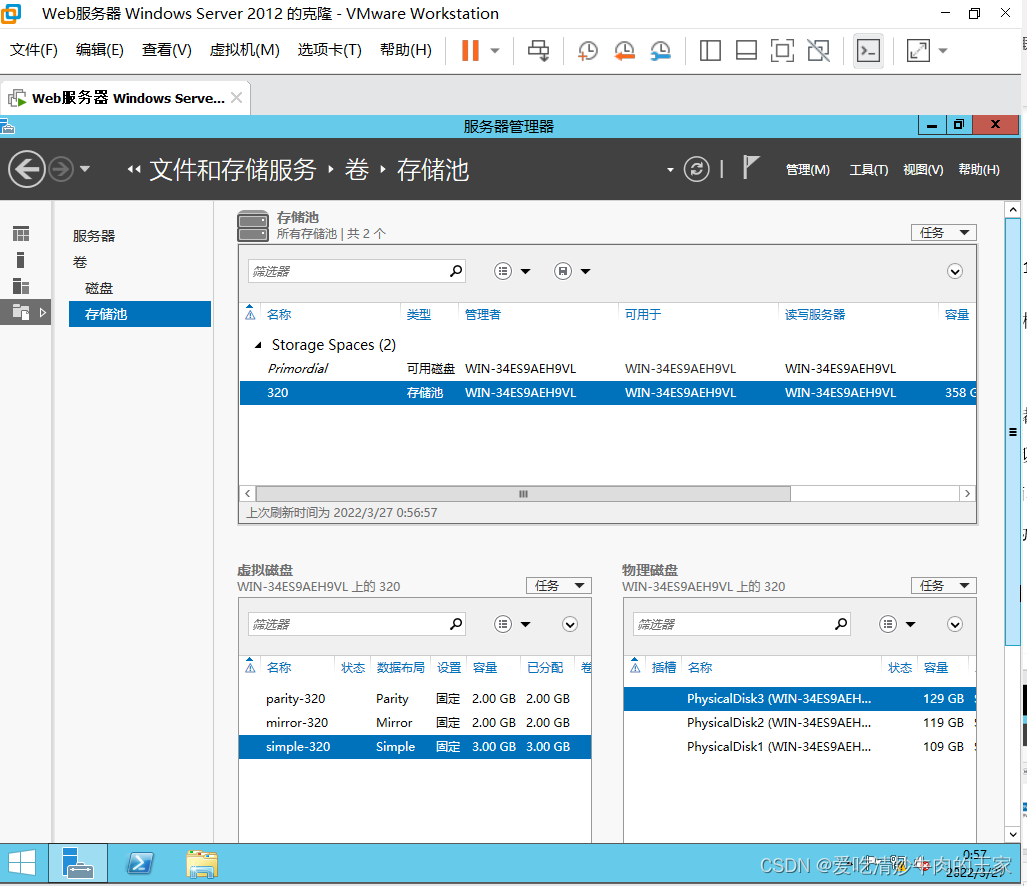Screen dimensions: 1027x886
Task: Go back in Server Manager navigation
Action: pyautogui.click(x=27, y=170)
